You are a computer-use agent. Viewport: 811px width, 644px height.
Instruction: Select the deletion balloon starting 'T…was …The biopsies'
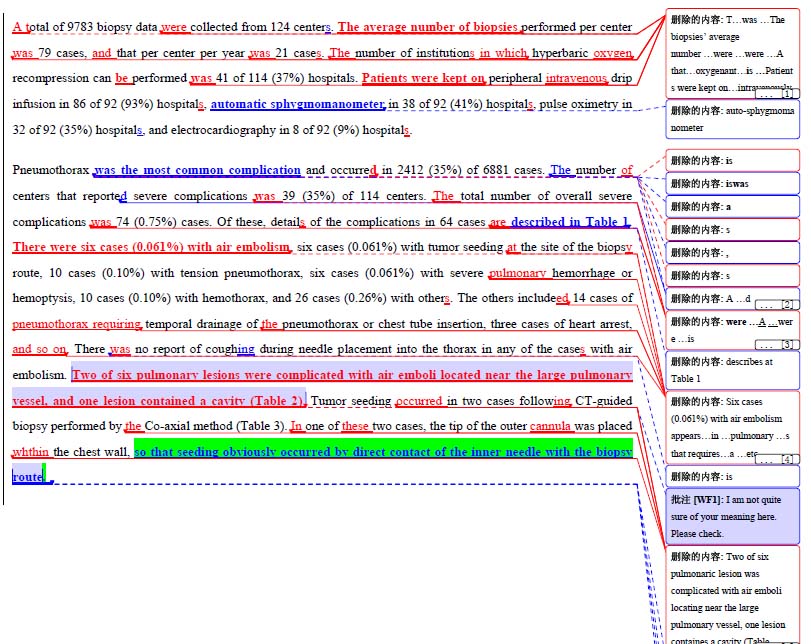(x=732, y=54)
